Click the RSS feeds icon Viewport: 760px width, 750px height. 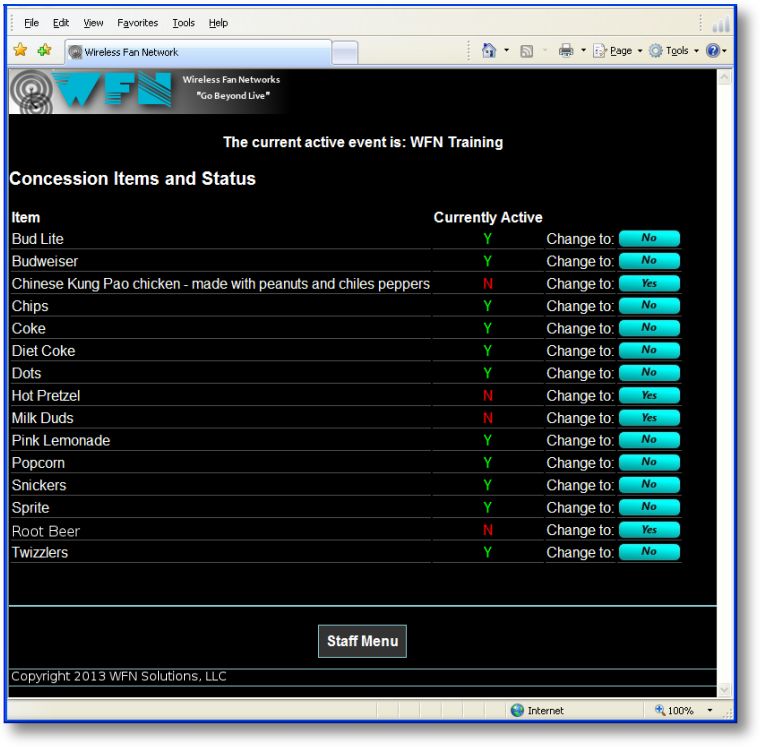point(526,51)
